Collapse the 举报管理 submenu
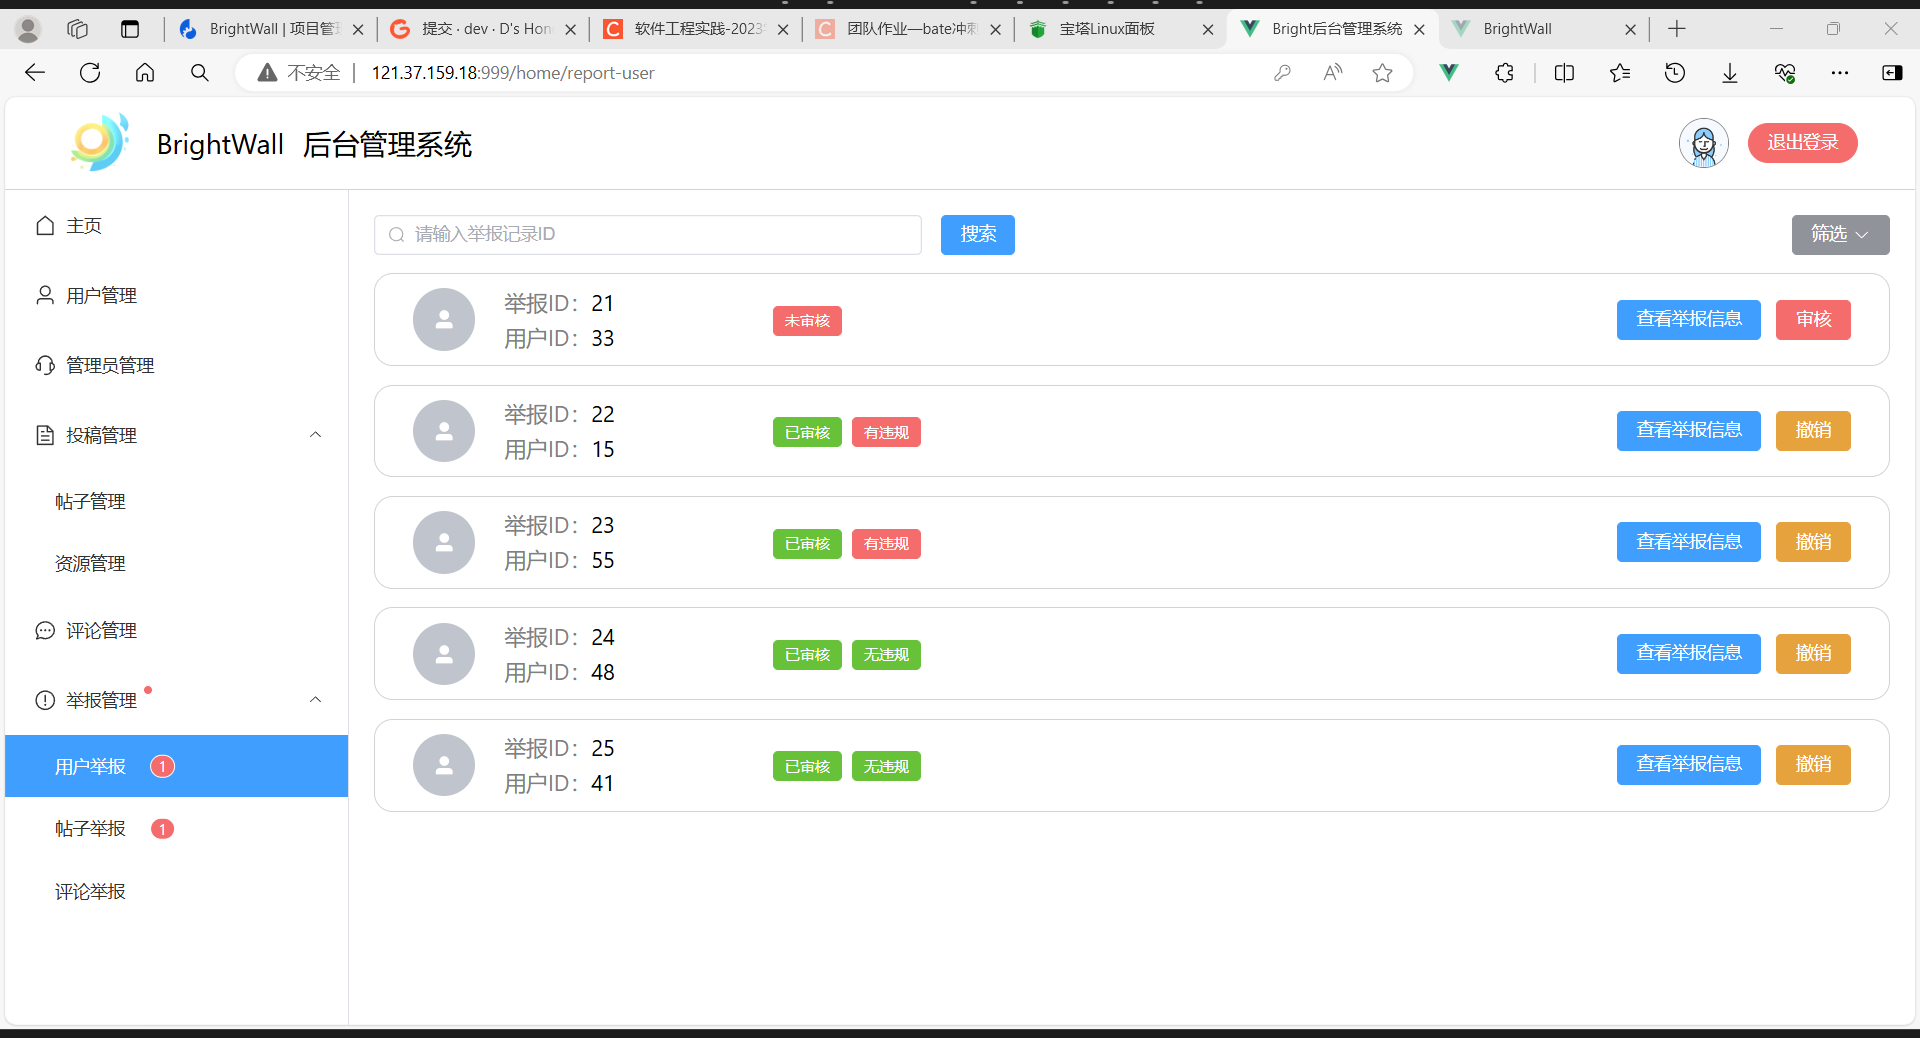This screenshot has width=1920, height=1038. click(x=315, y=699)
